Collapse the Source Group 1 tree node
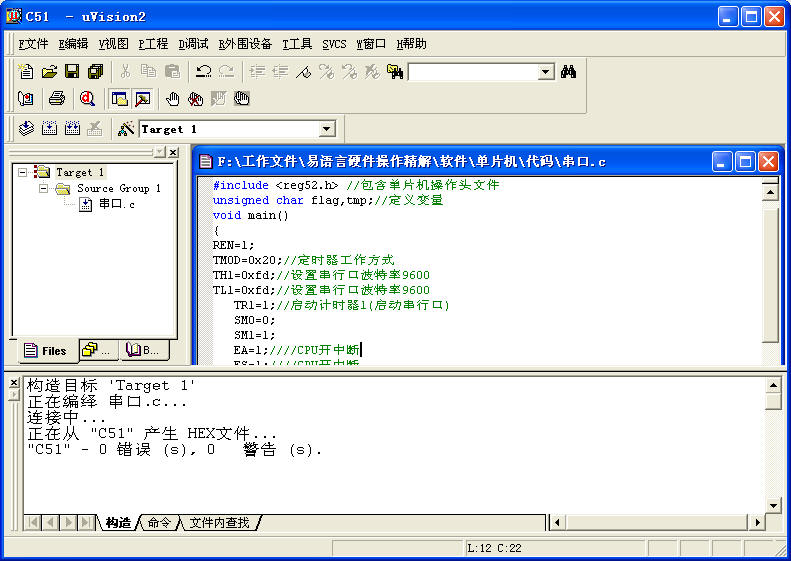 44,188
